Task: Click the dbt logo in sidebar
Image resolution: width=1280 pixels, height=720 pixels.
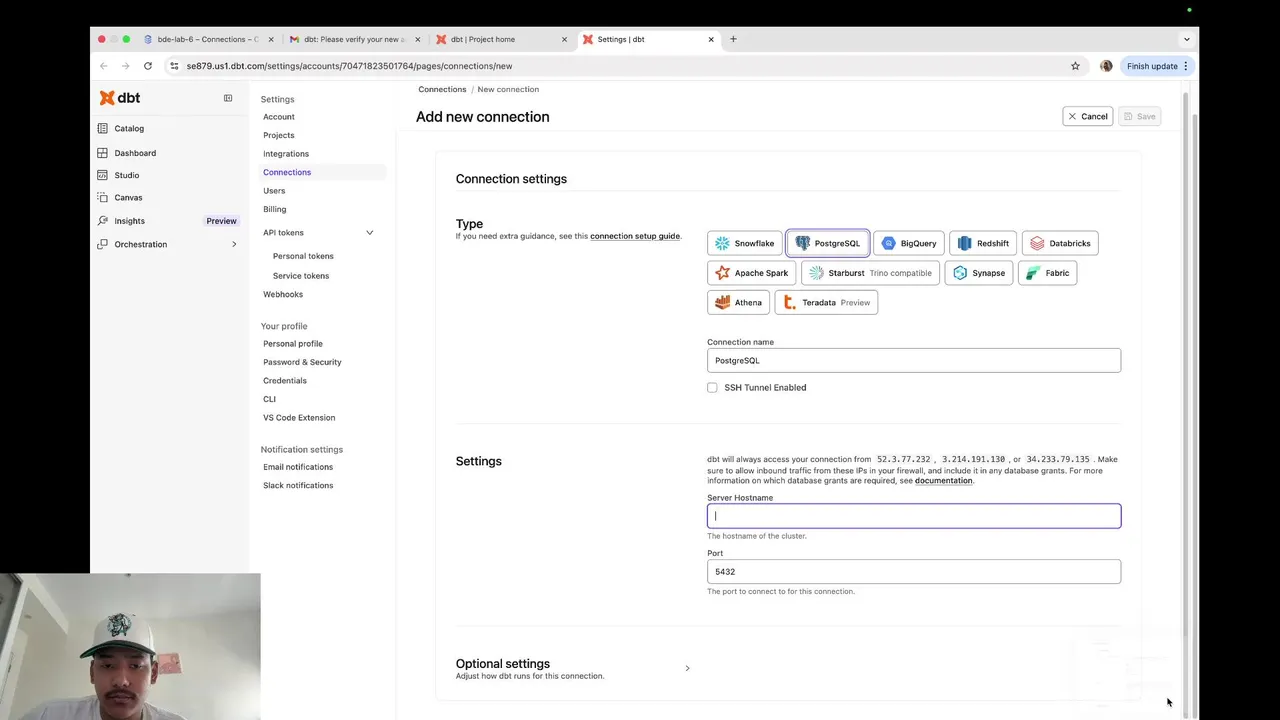Action: pyautogui.click(x=120, y=98)
